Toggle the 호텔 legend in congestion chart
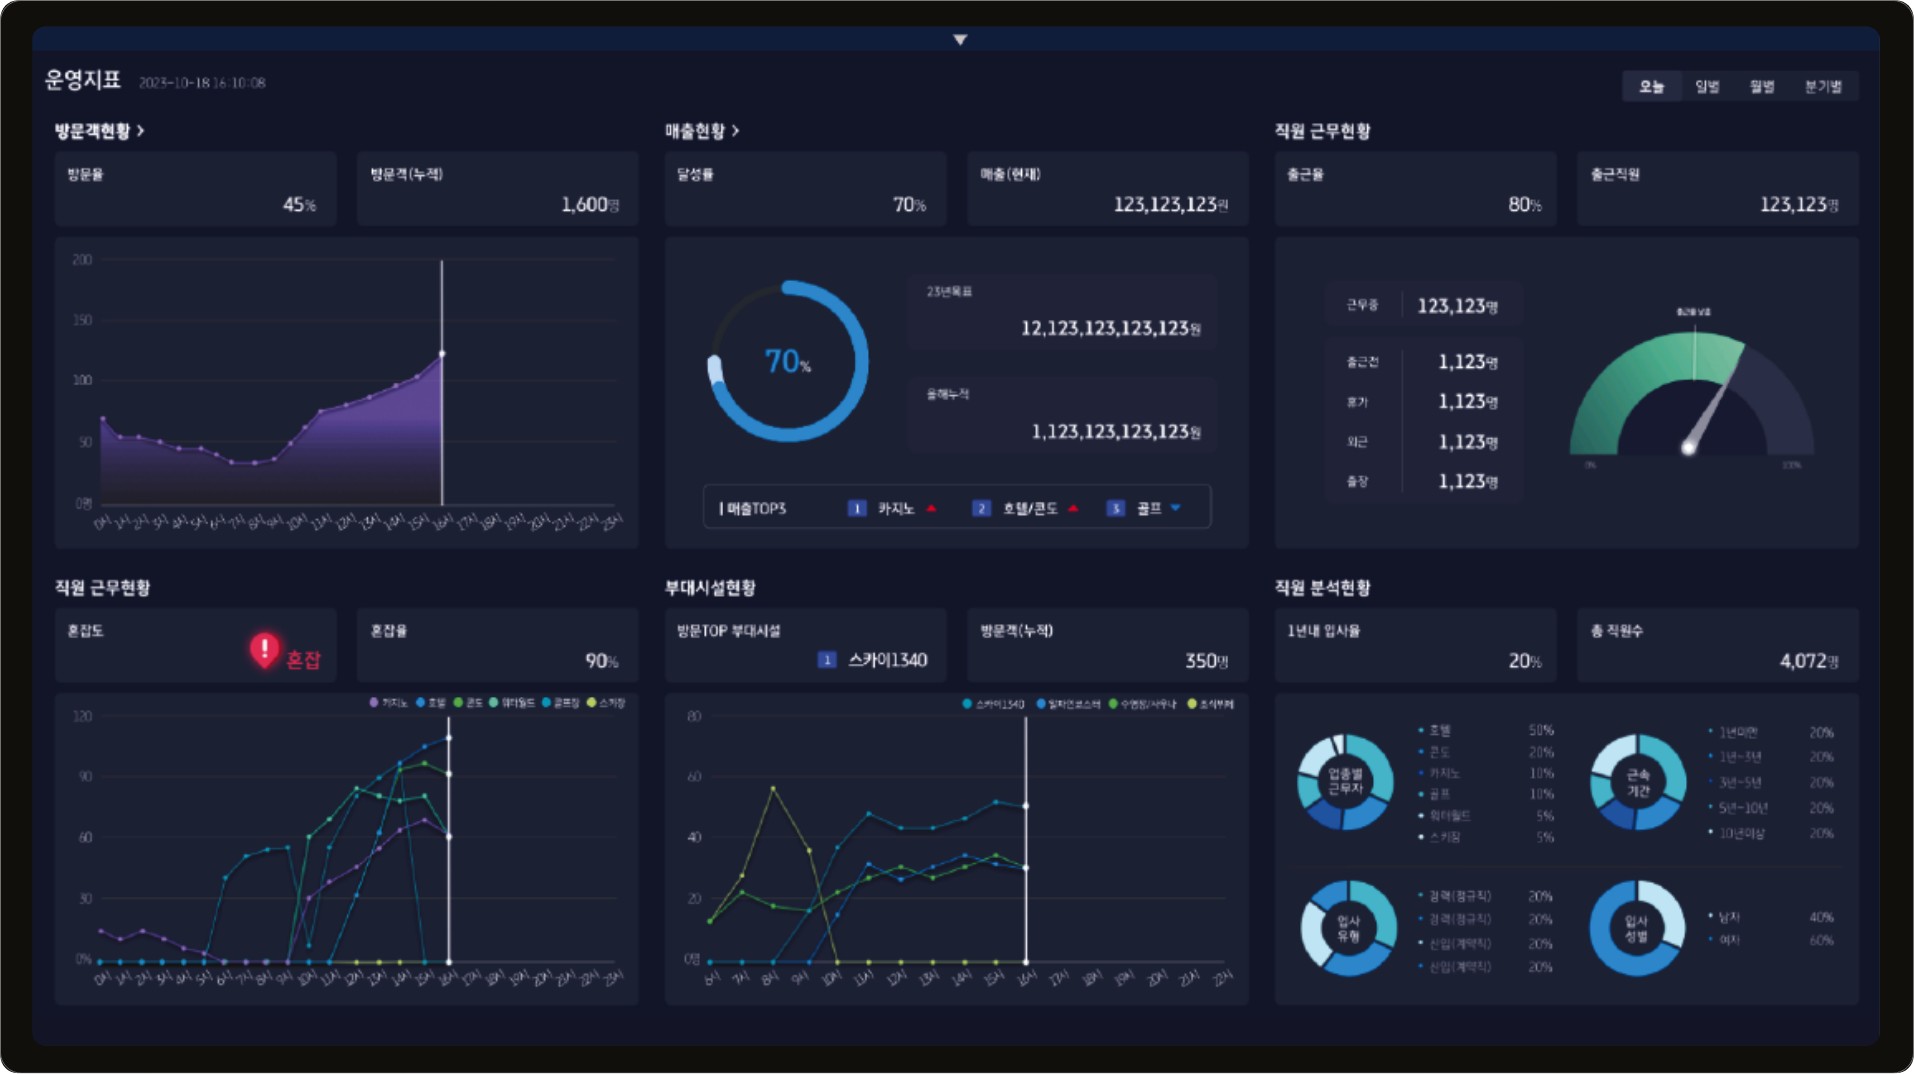Screen dimensions: 1914x1074 tap(431, 703)
